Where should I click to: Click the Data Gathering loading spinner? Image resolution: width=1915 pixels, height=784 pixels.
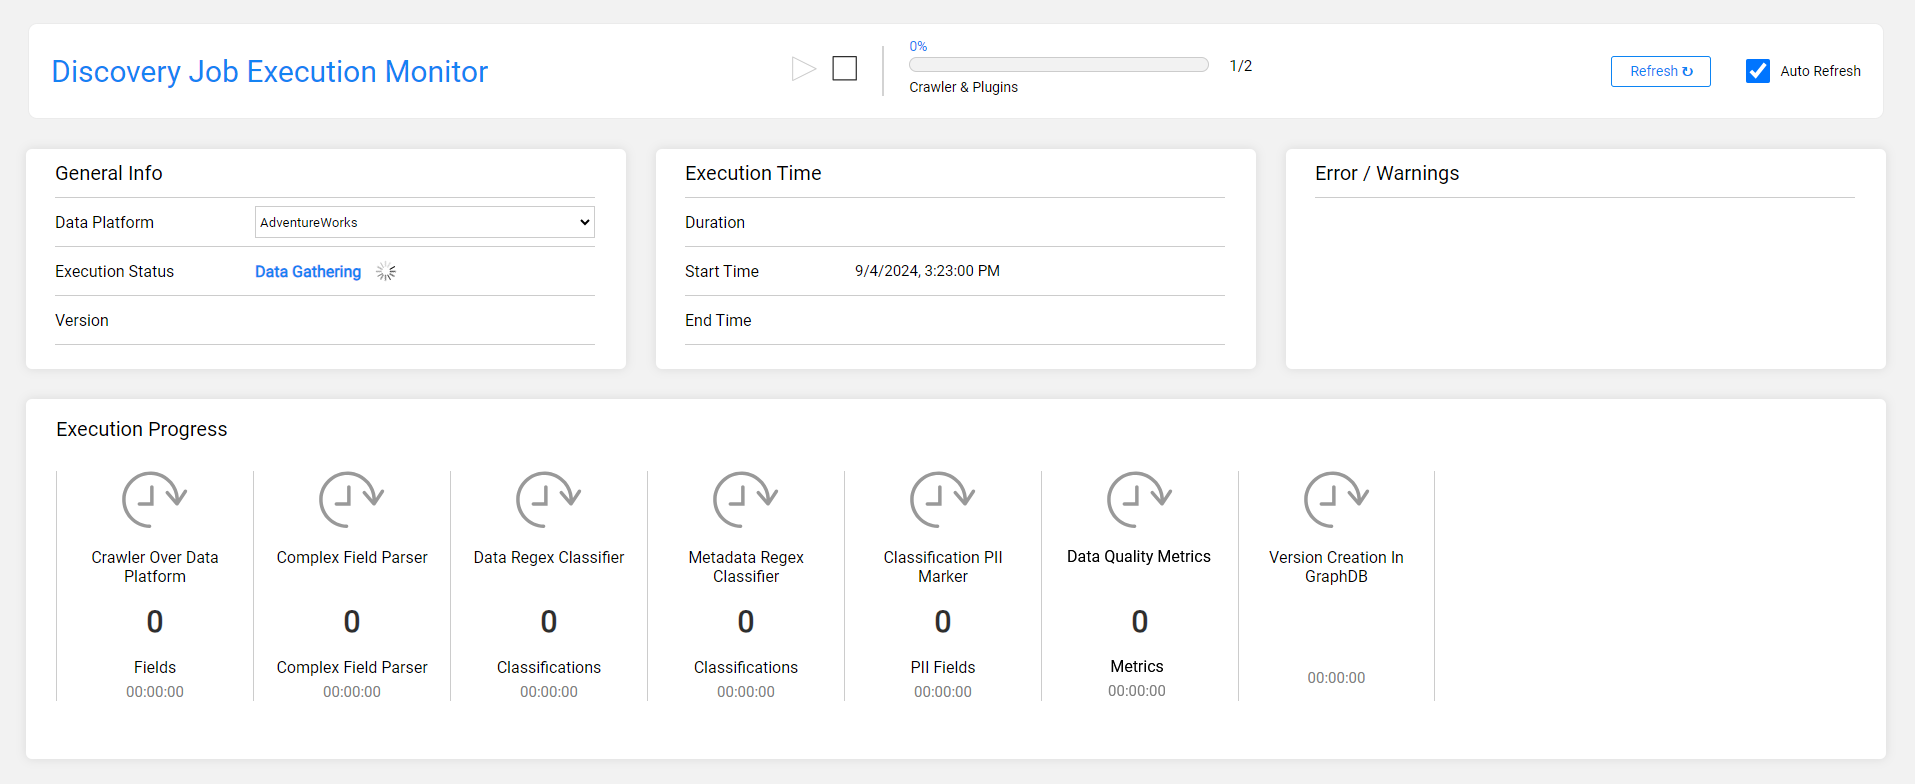point(386,272)
